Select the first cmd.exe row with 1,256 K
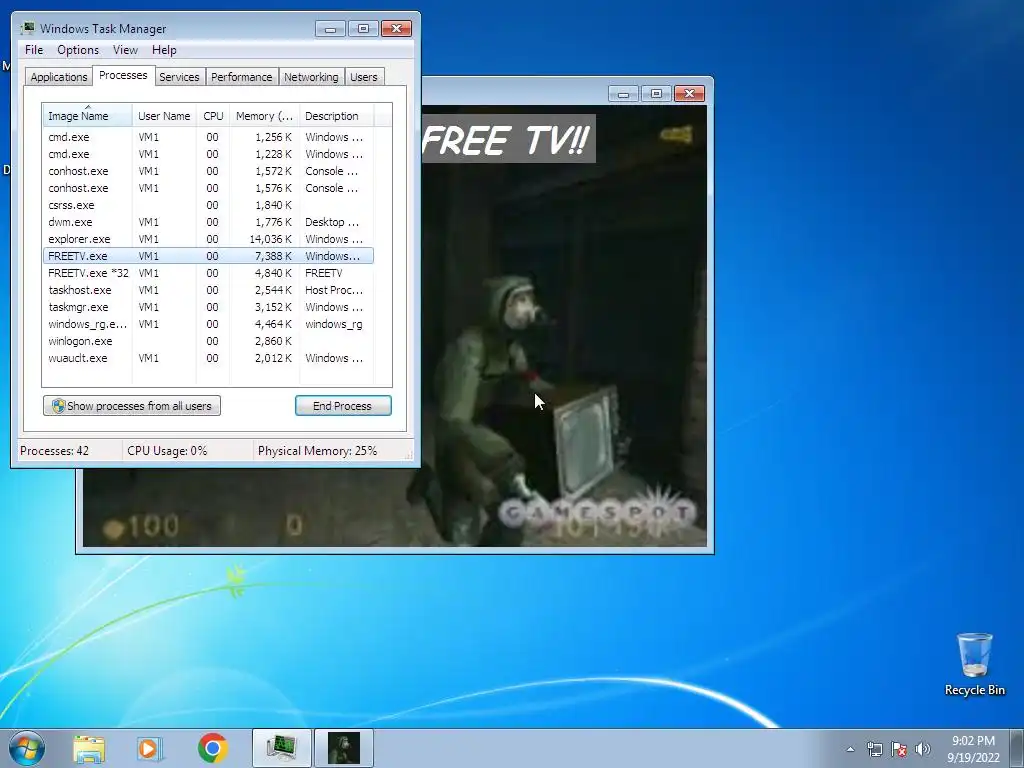 pyautogui.click(x=208, y=137)
